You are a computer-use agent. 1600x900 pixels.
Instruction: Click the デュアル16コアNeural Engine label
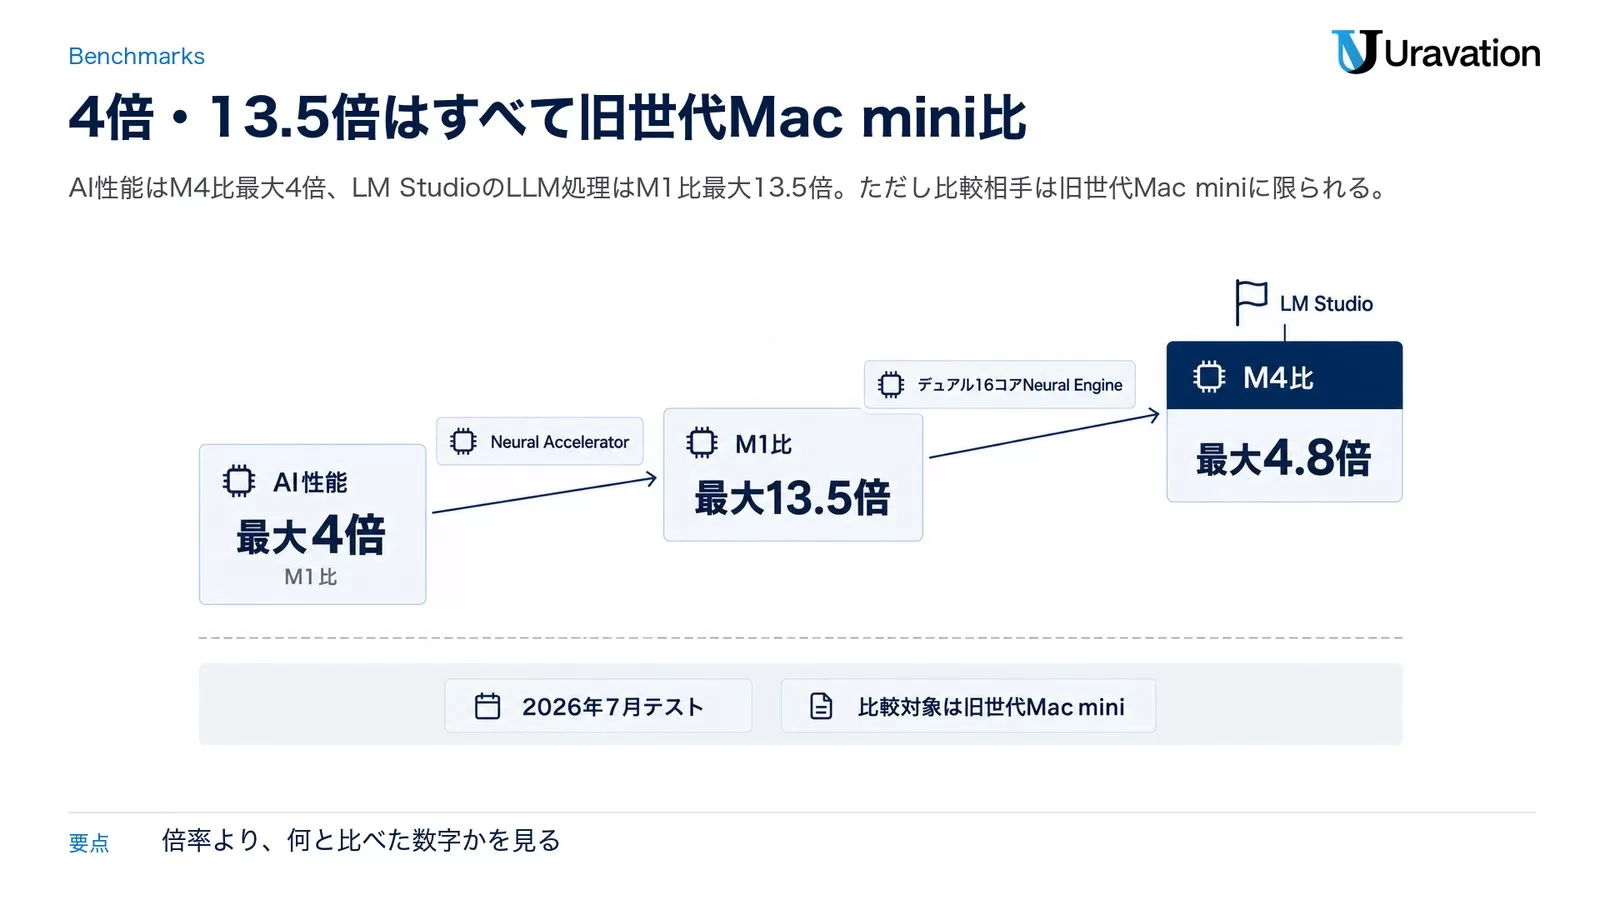tap(1020, 385)
